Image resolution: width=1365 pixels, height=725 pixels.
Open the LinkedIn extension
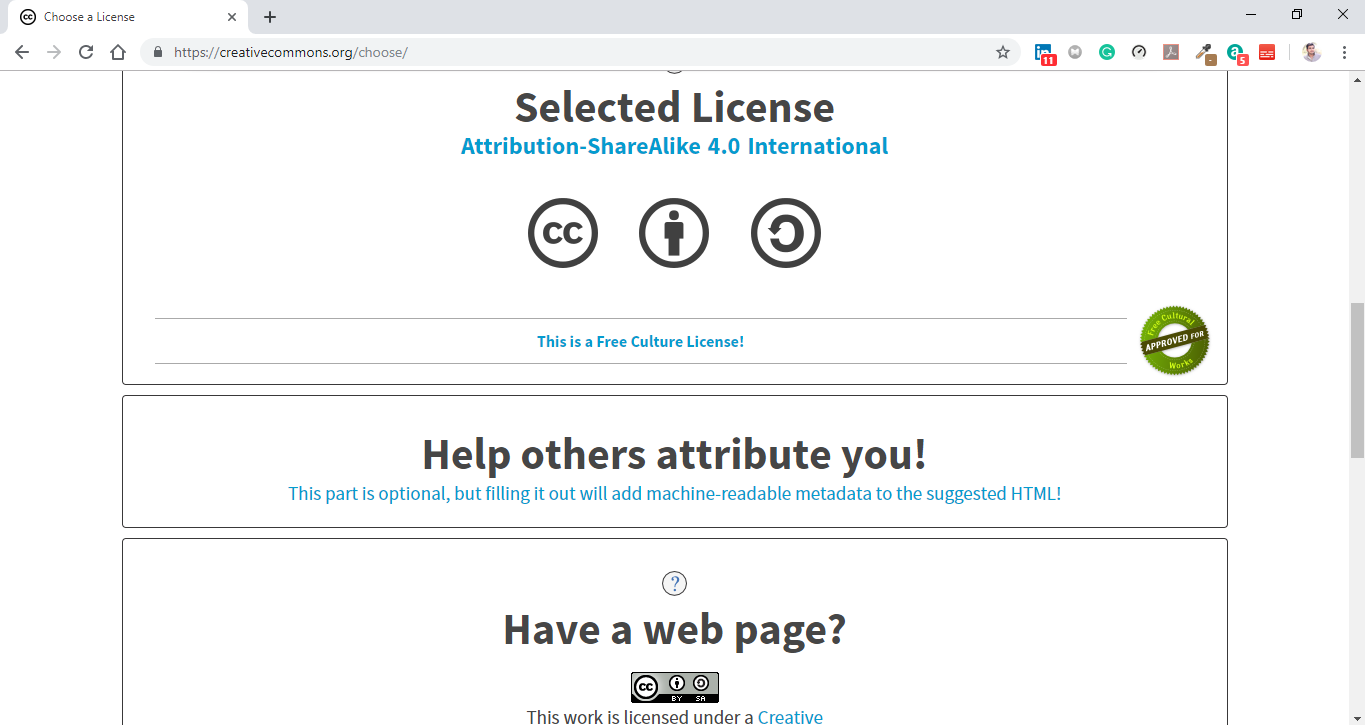point(1045,53)
